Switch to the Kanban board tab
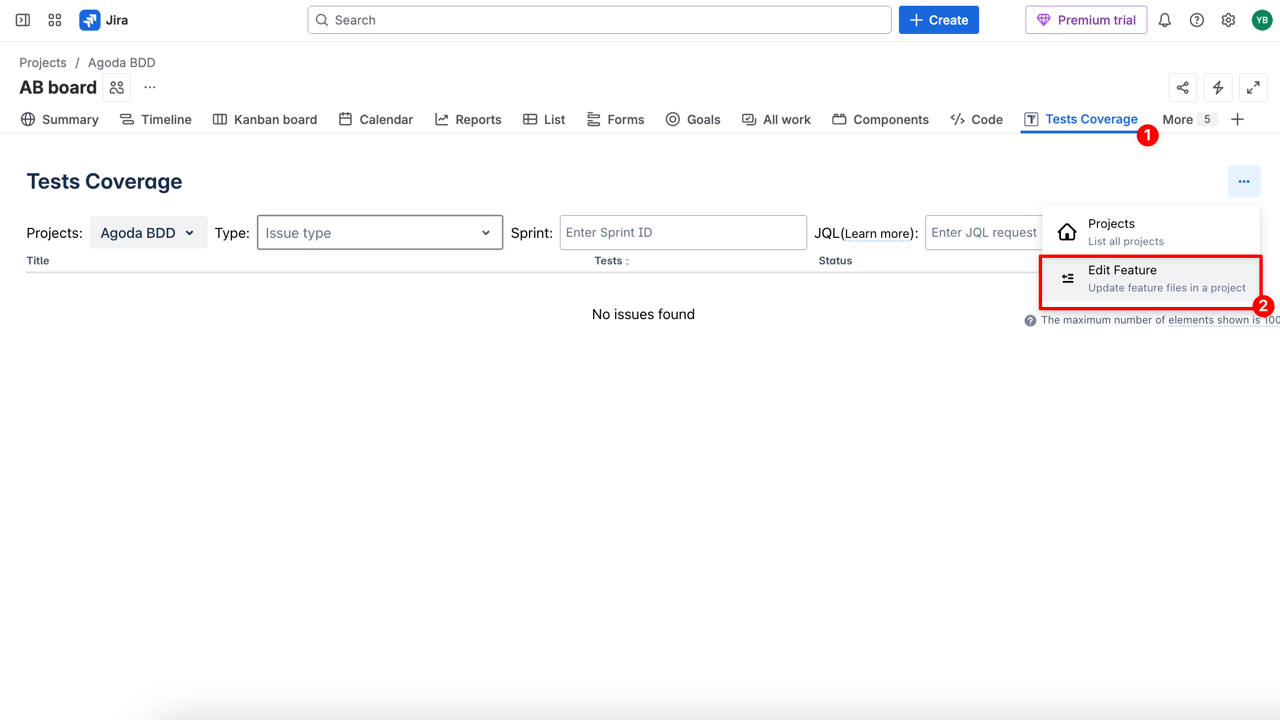1280x720 pixels. pos(265,119)
